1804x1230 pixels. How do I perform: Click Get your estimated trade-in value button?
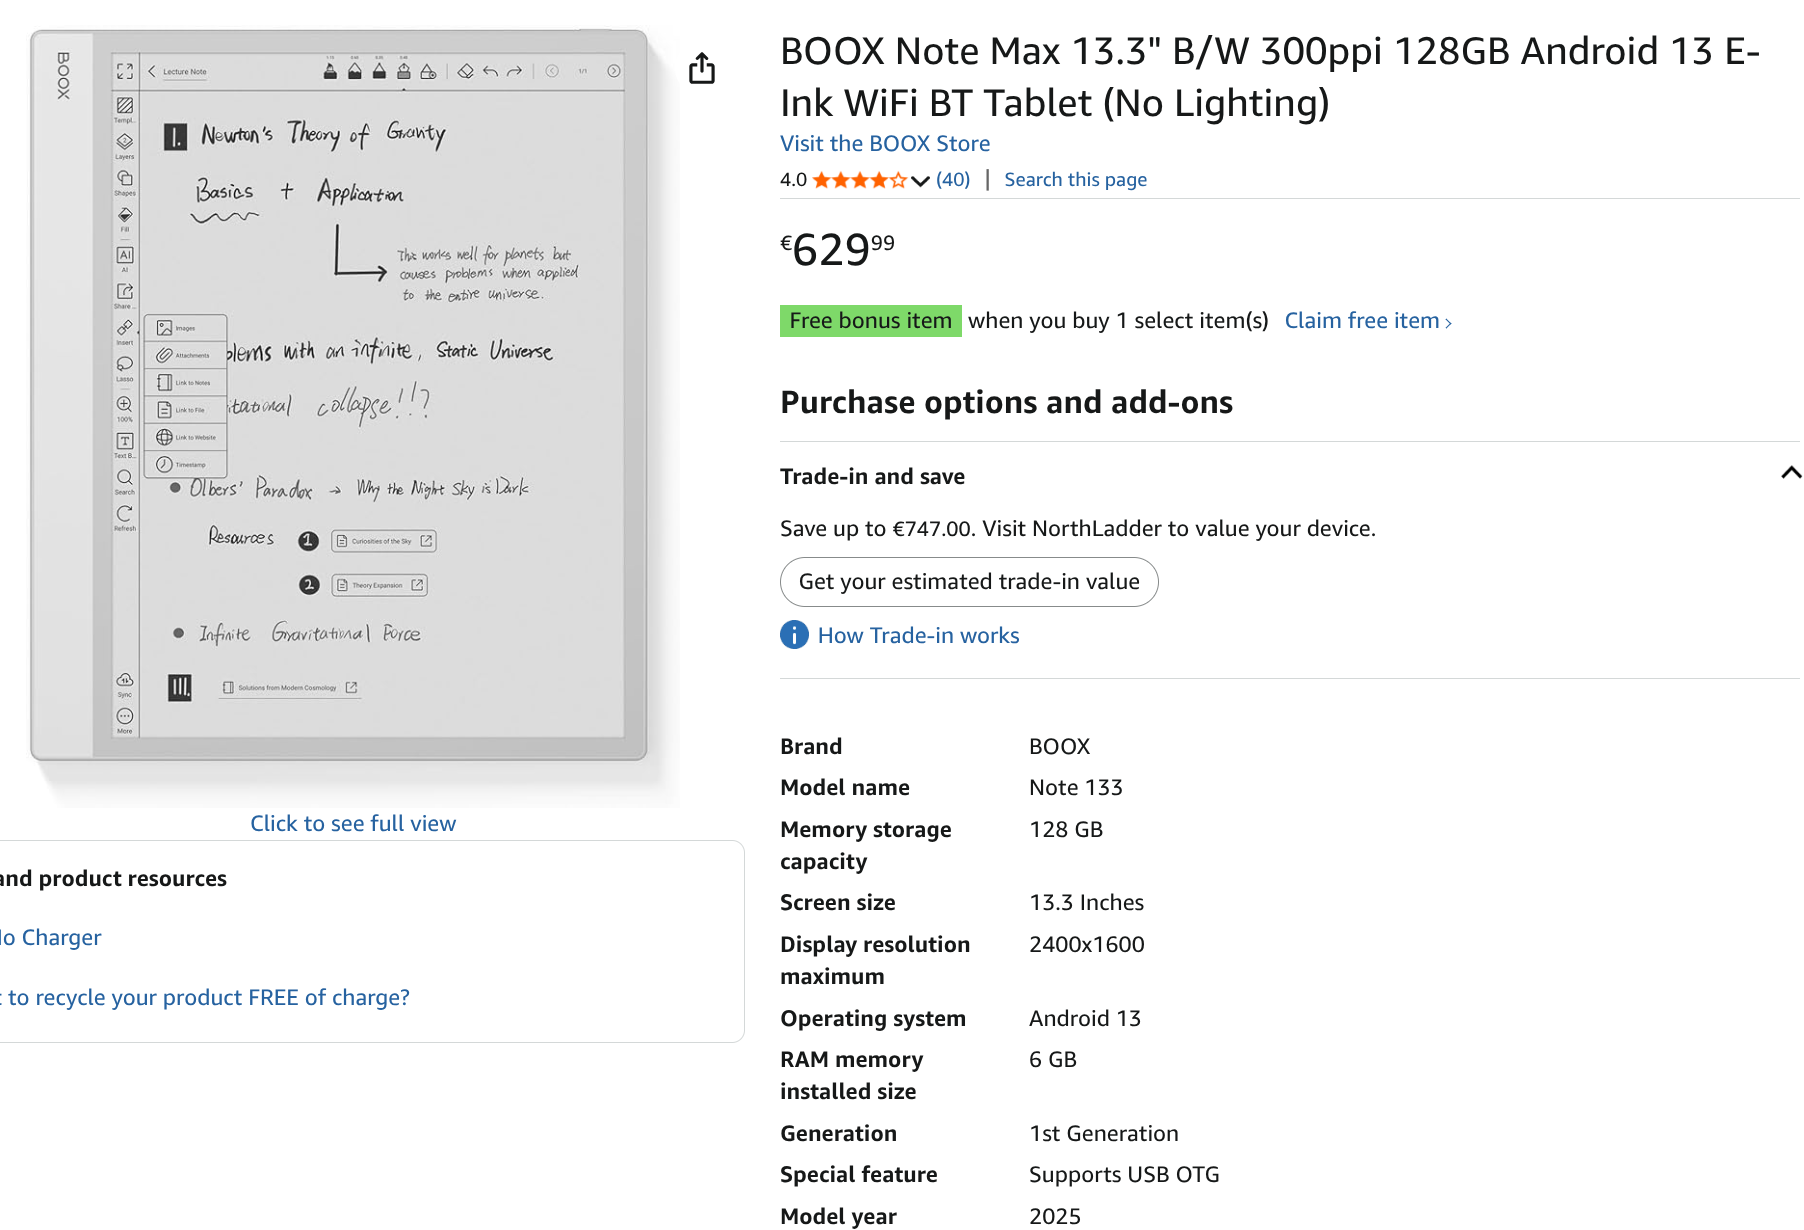click(x=969, y=582)
